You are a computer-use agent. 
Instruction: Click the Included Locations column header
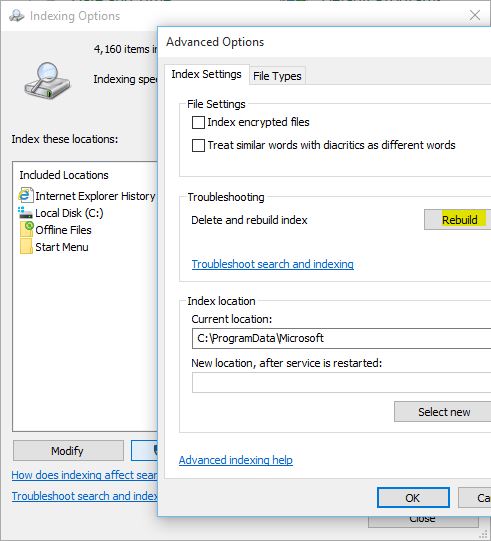click(x=64, y=175)
